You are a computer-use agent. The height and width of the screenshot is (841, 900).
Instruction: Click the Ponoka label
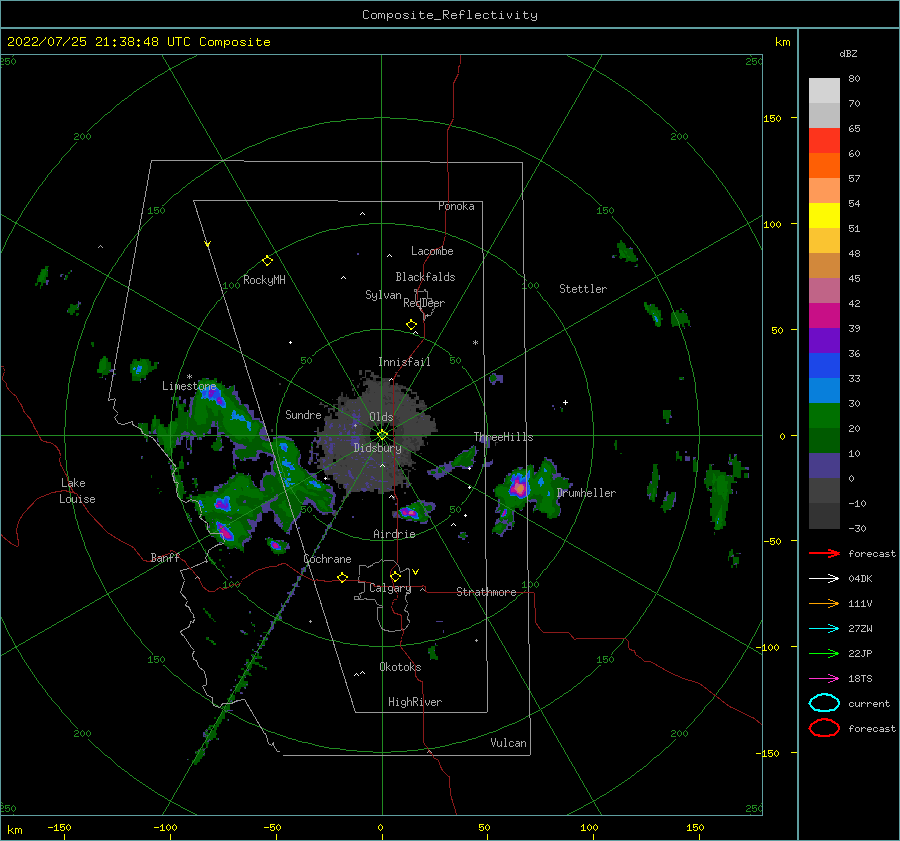[456, 206]
